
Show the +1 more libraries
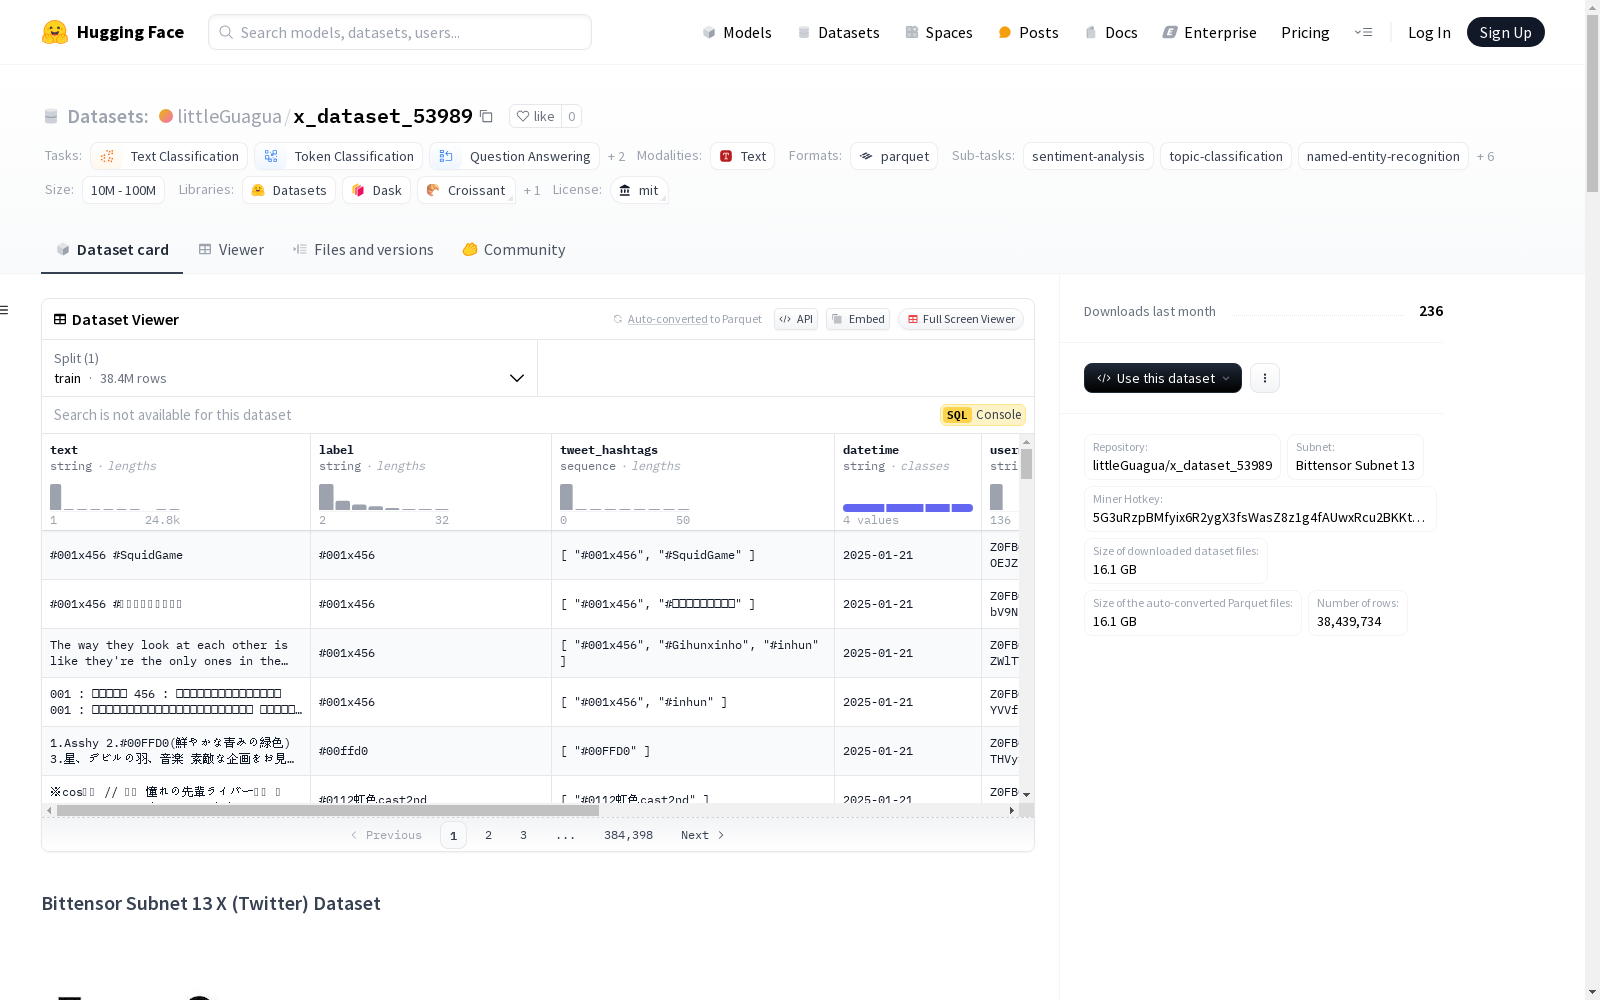tap(532, 190)
